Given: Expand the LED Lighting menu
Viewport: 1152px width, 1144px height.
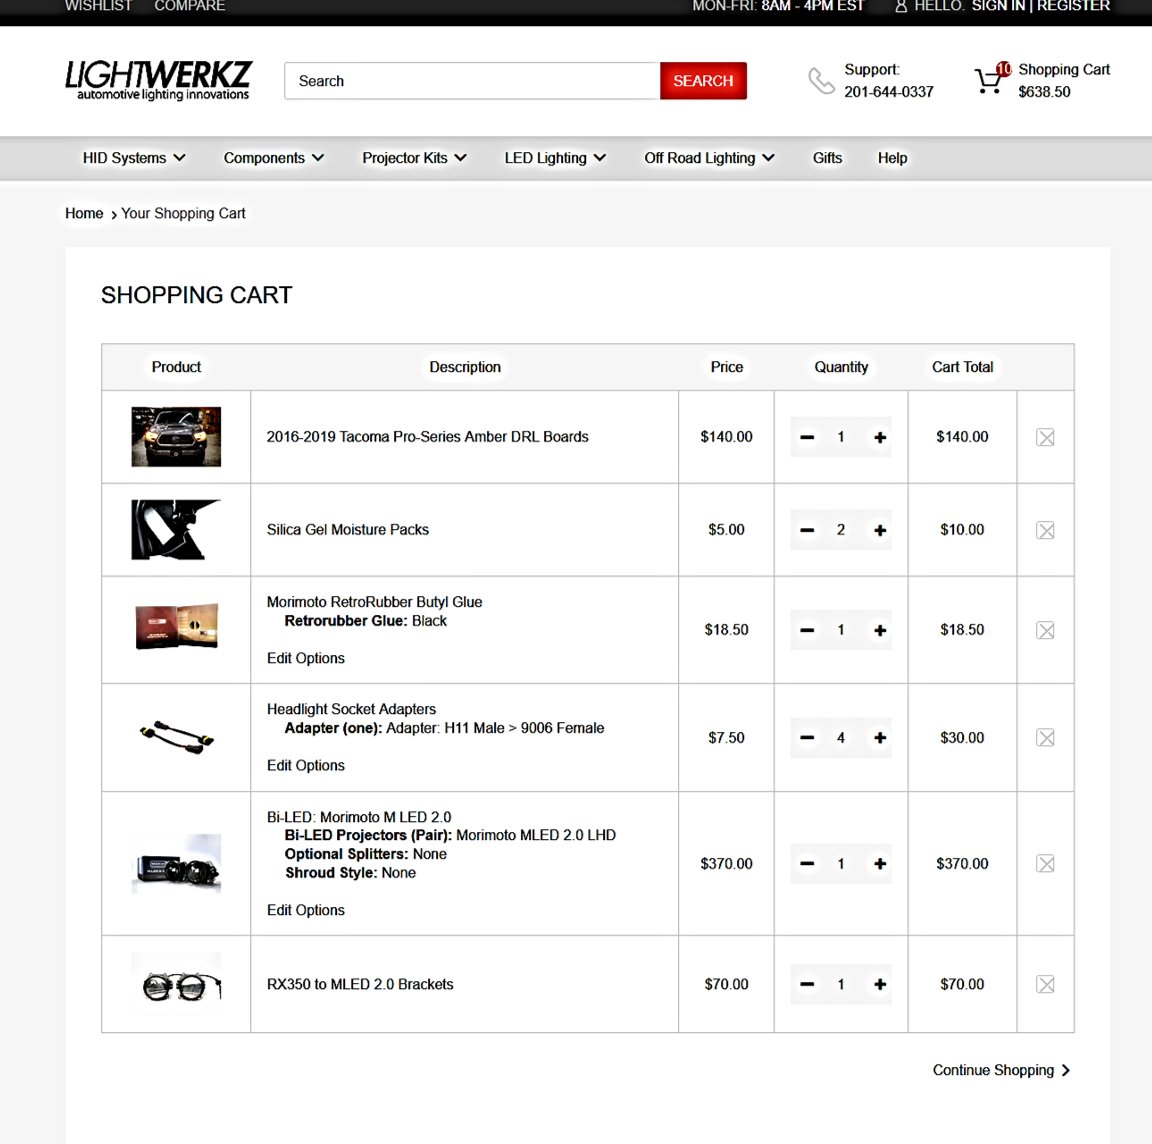Looking at the screenshot, I should [555, 158].
